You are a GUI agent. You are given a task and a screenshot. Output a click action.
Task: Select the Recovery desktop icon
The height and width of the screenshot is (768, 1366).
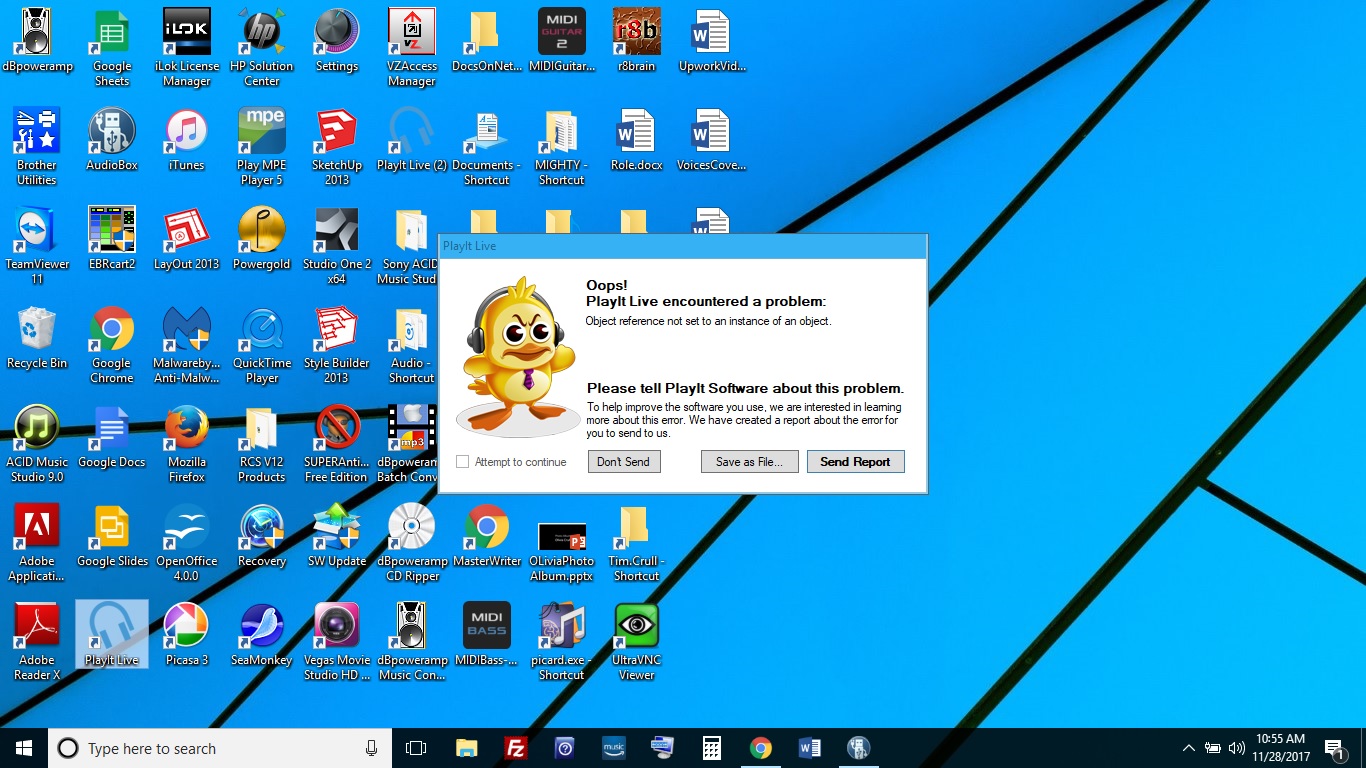(262, 536)
